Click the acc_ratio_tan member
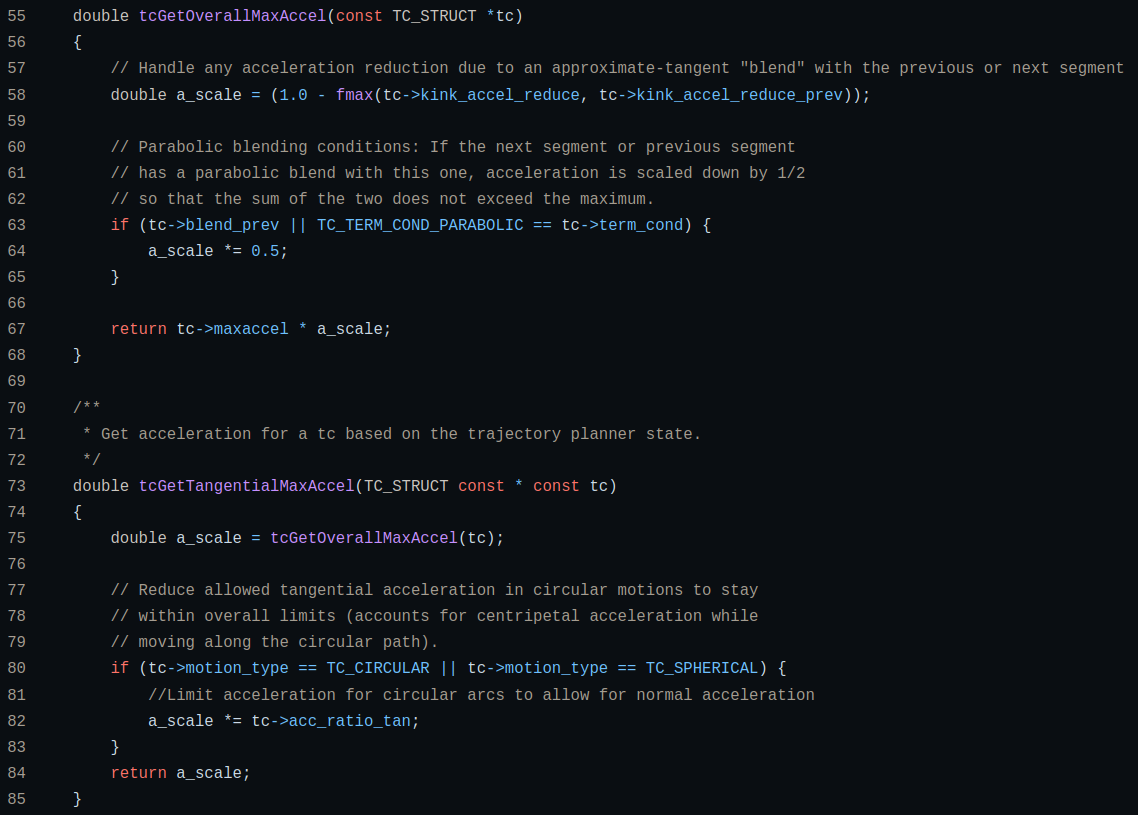 [350, 721]
